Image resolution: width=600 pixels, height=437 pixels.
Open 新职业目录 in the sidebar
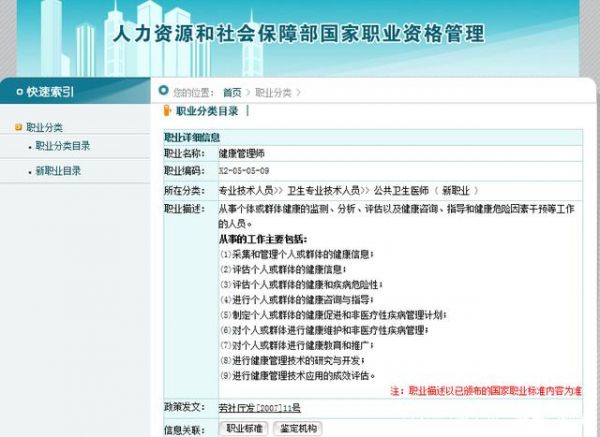point(58,171)
